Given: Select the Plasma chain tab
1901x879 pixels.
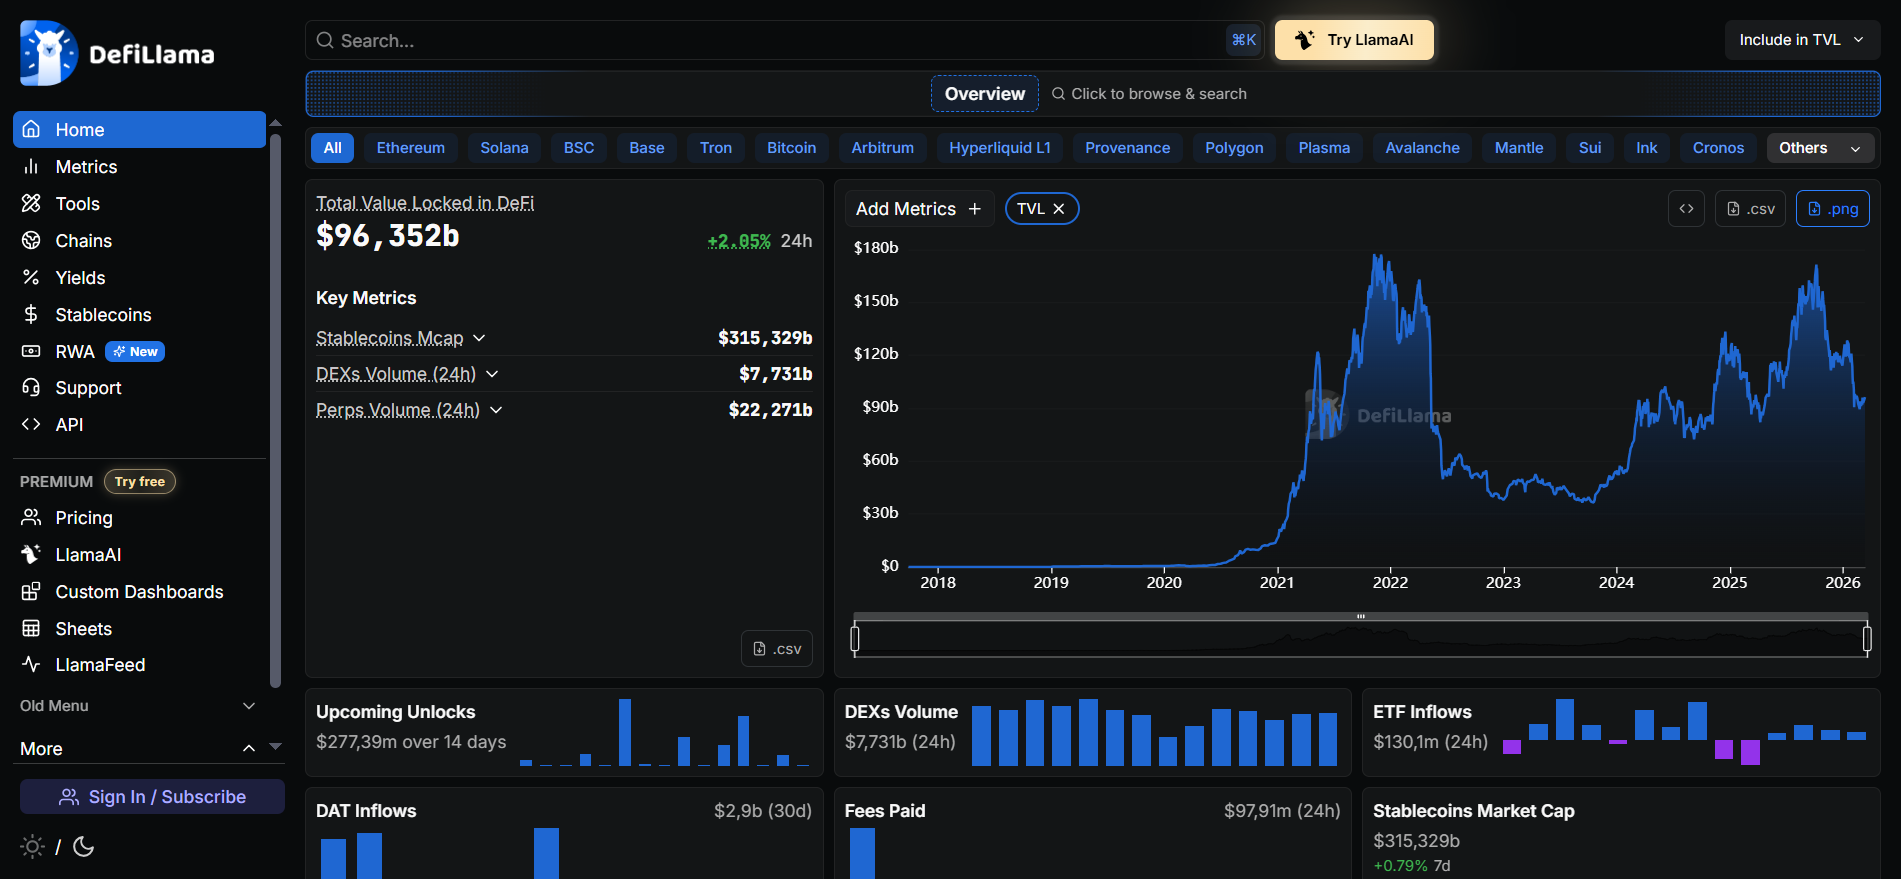Looking at the screenshot, I should (x=1324, y=148).
